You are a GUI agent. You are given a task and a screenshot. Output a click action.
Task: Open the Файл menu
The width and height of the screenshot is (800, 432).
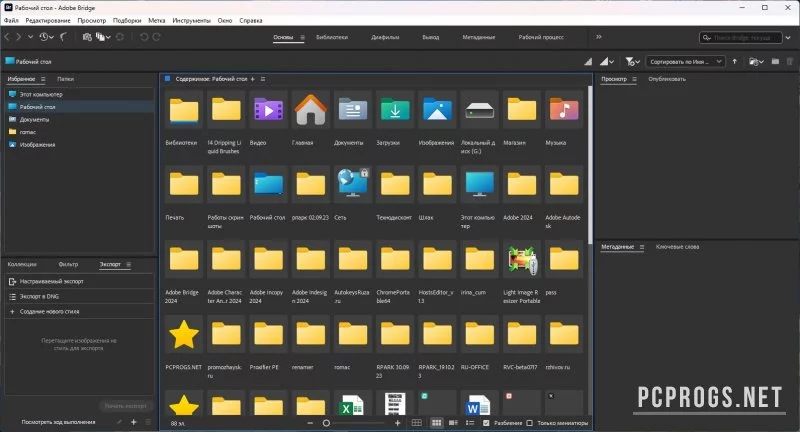tap(11, 20)
